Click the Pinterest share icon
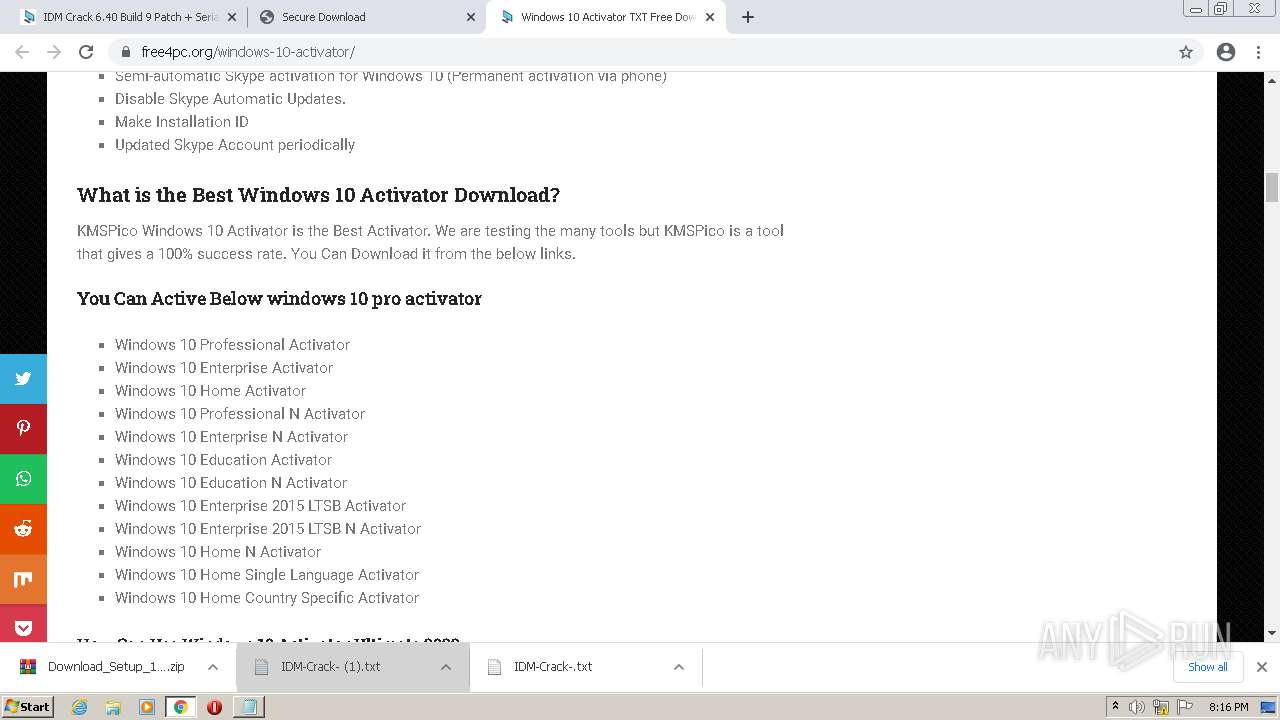This screenshot has width=1280, height=720. click(x=23, y=429)
